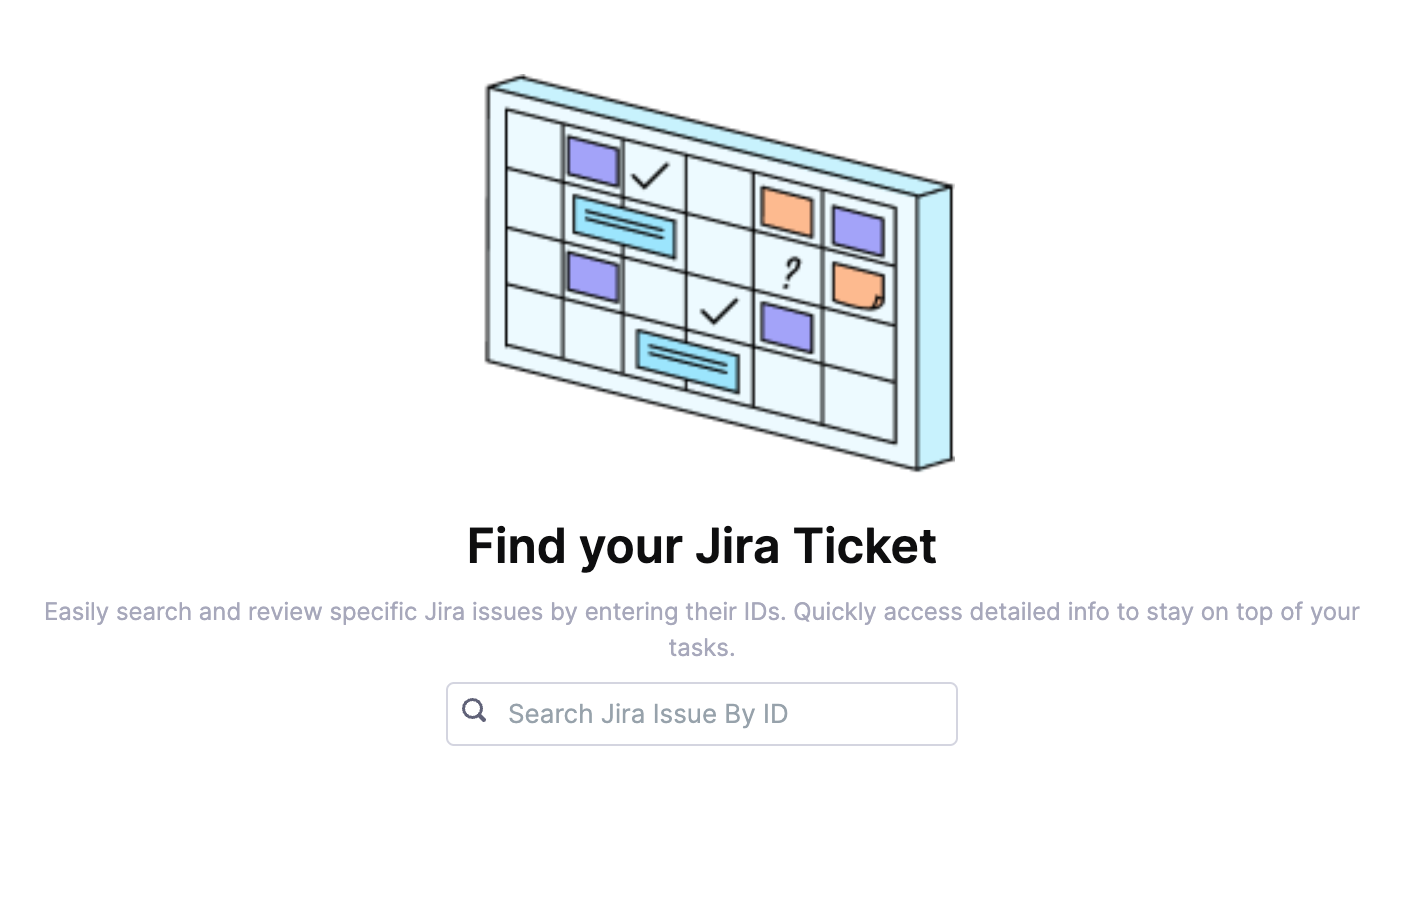Click the top orange sticky note
Screen dimensions: 1412x906
(x=786, y=209)
